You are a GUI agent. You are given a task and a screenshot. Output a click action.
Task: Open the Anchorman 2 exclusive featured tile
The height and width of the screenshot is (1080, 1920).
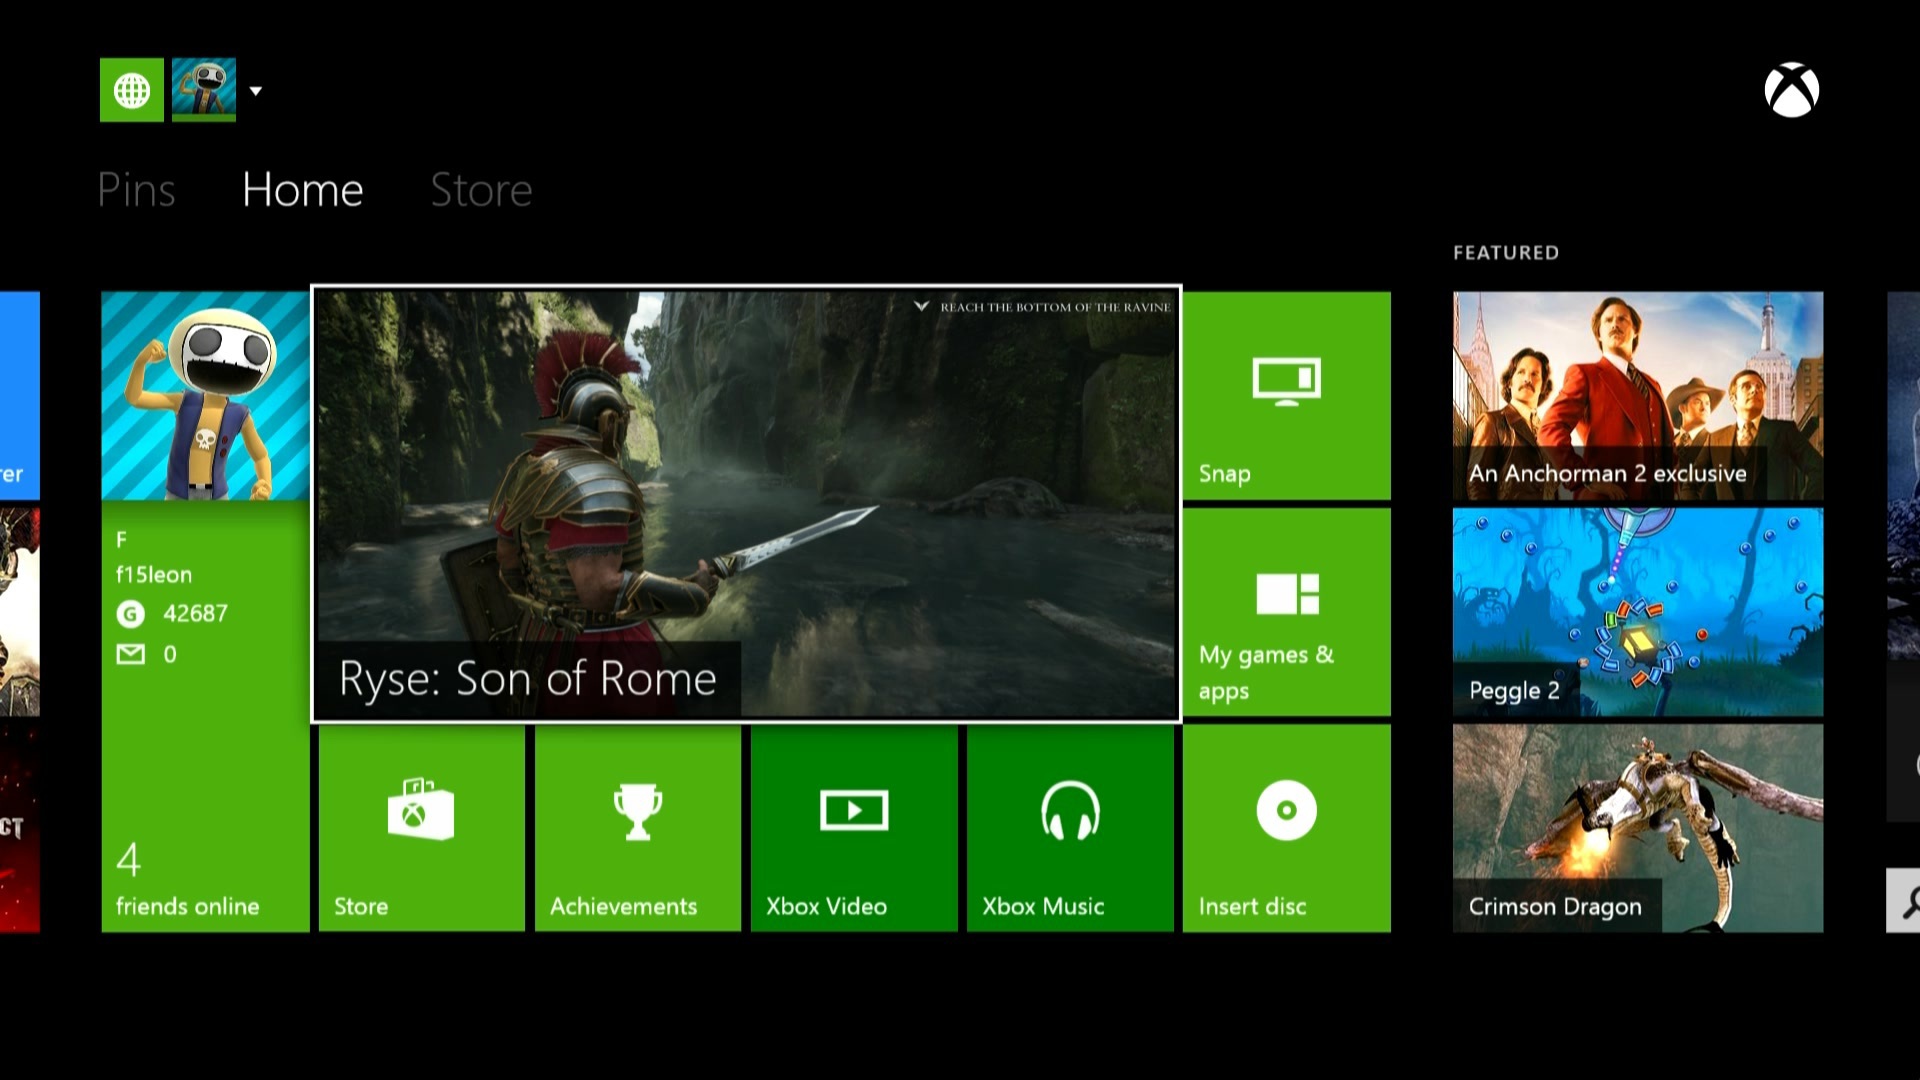click(x=1638, y=396)
